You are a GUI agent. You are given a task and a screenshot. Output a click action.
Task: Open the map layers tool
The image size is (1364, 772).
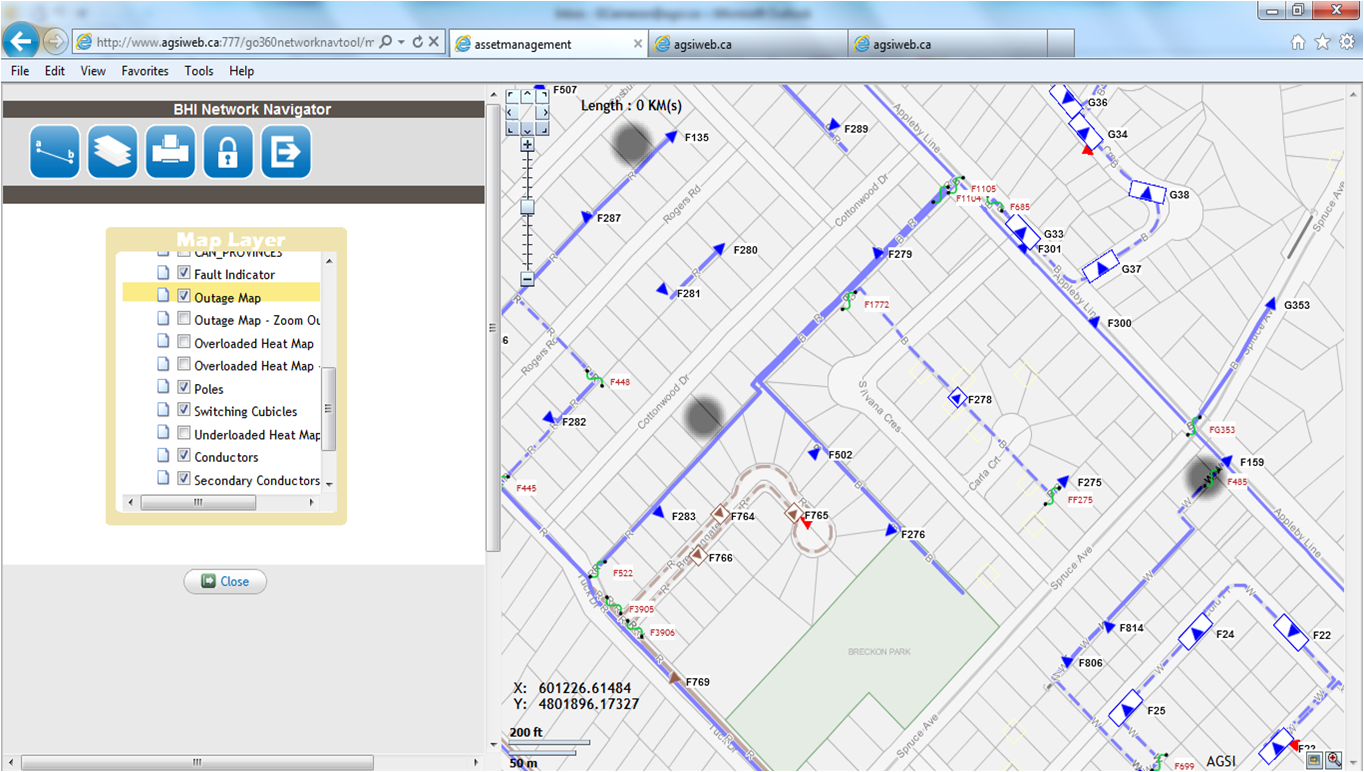pyautogui.click(x=113, y=152)
